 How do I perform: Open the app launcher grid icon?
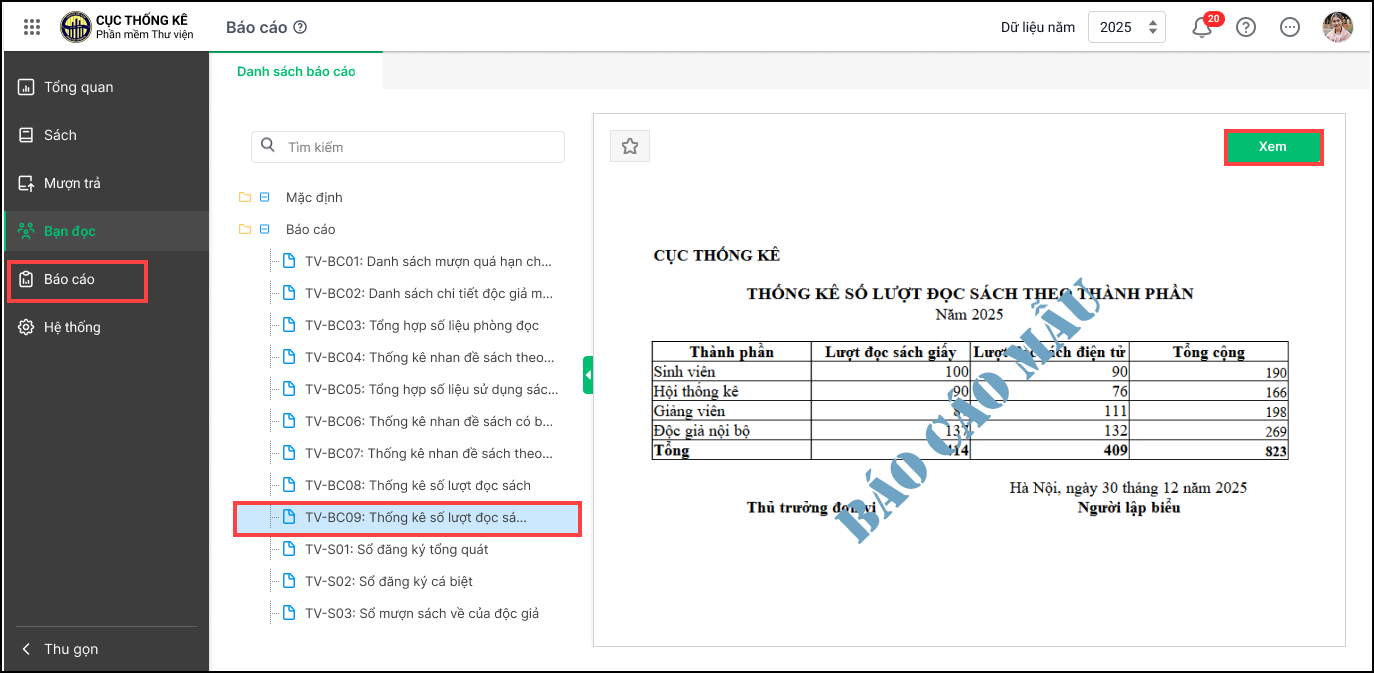click(x=31, y=27)
